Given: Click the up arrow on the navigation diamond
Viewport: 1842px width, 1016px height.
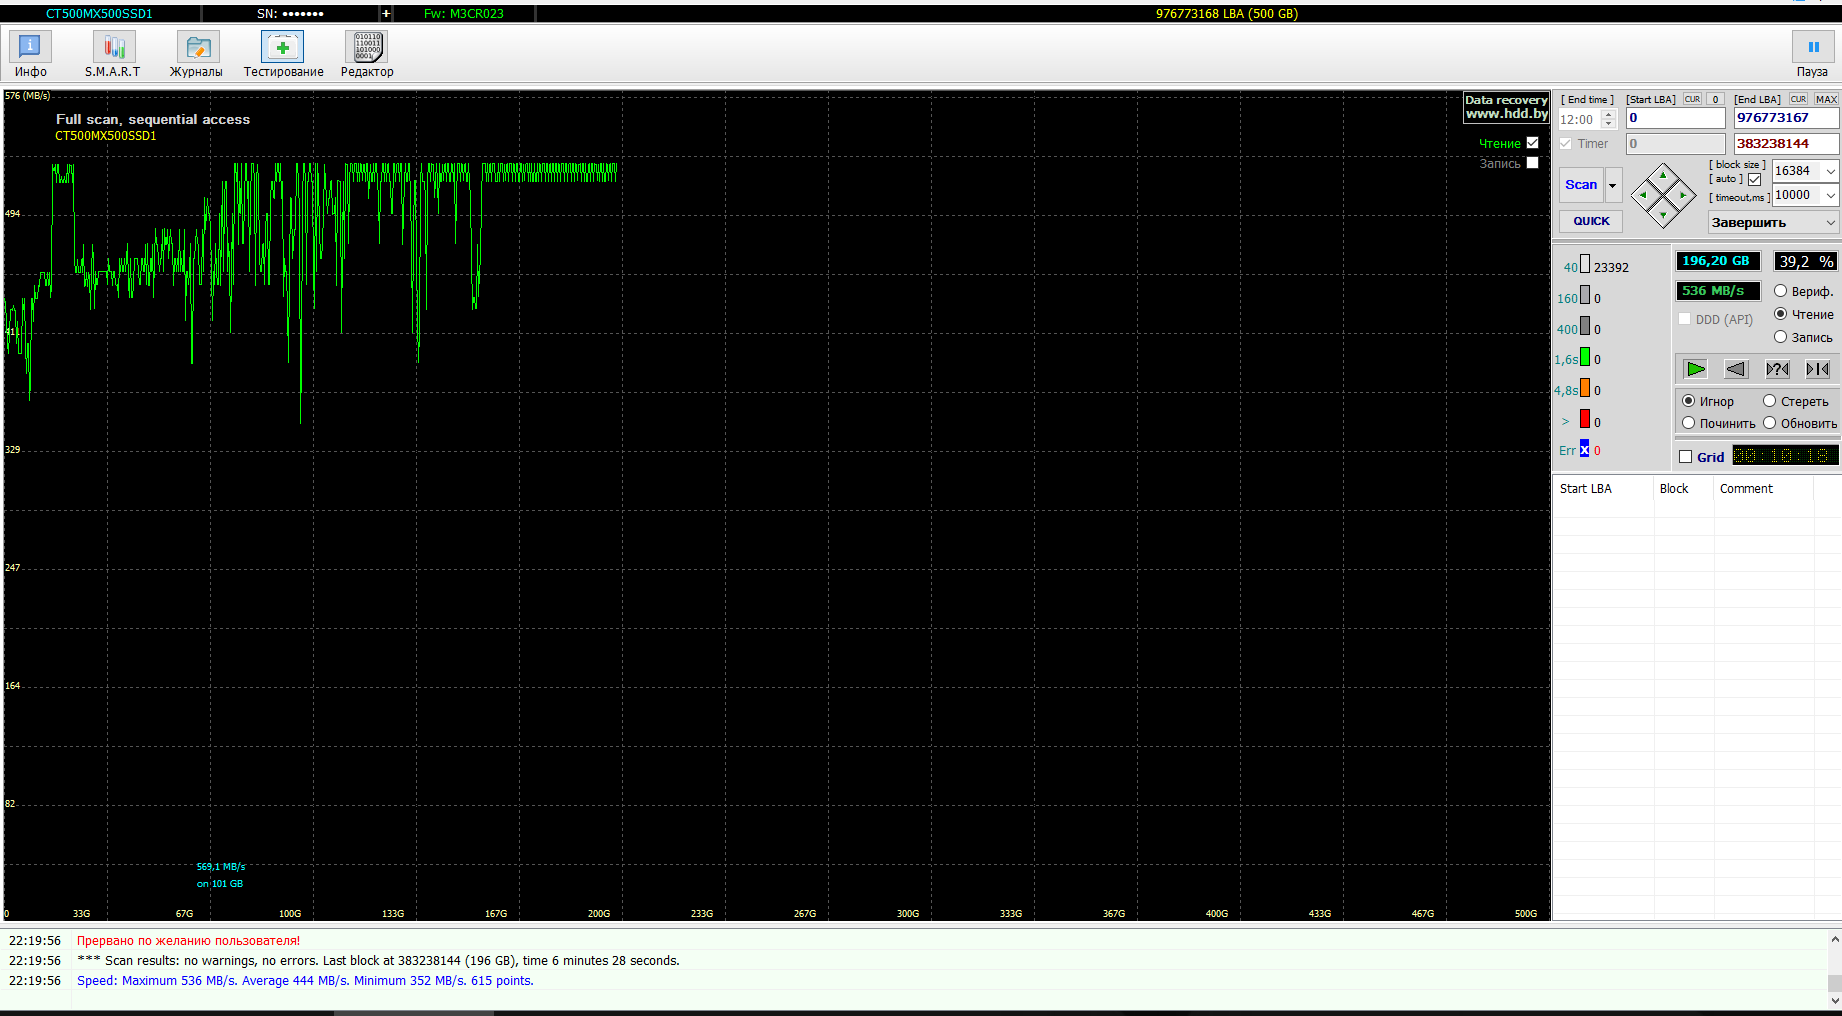Looking at the screenshot, I should pyautogui.click(x=1663, y=176).
